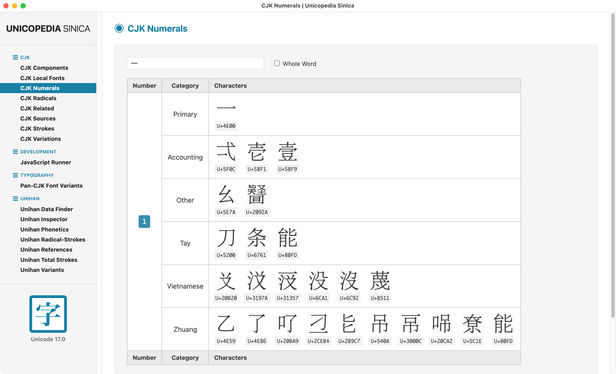Open Unihan Radical-Strokes
Screen dimensions: 616x374
tap(53, 239)
